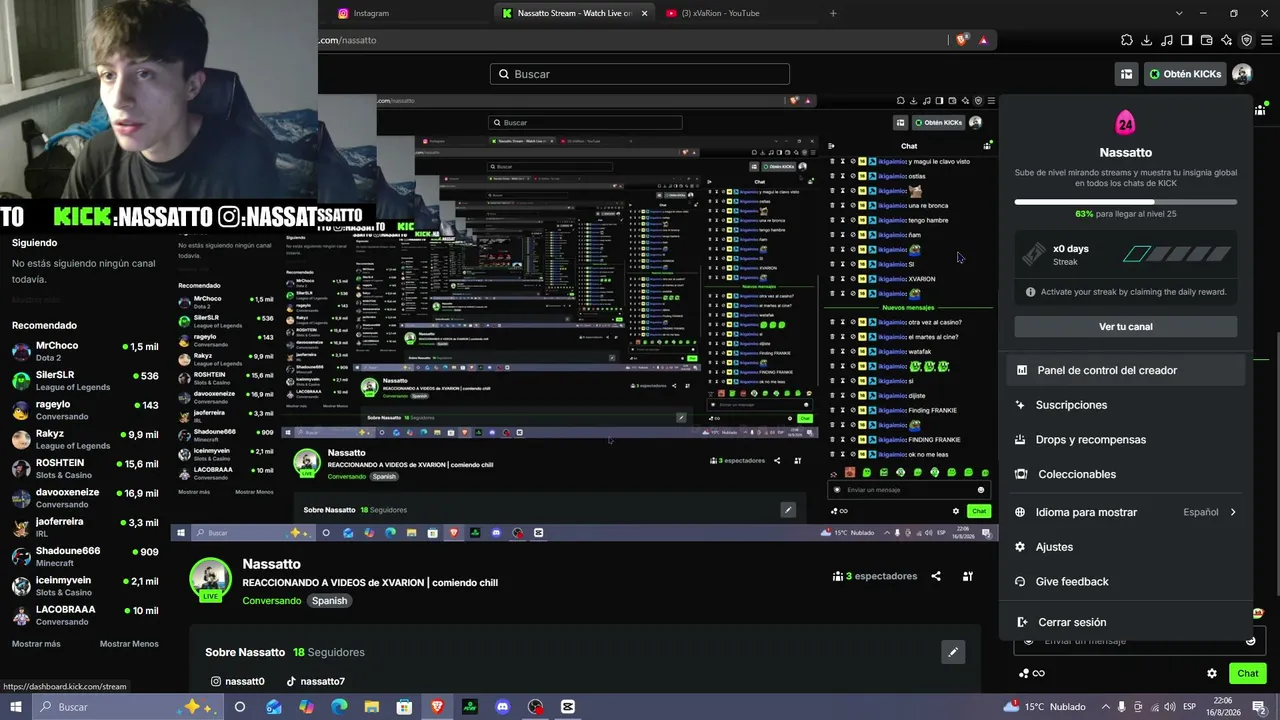The height and width of the screenshot is (720, 1280).
Task: Open Brave browser from the taskbar
Action: click(x=437, y=707)
